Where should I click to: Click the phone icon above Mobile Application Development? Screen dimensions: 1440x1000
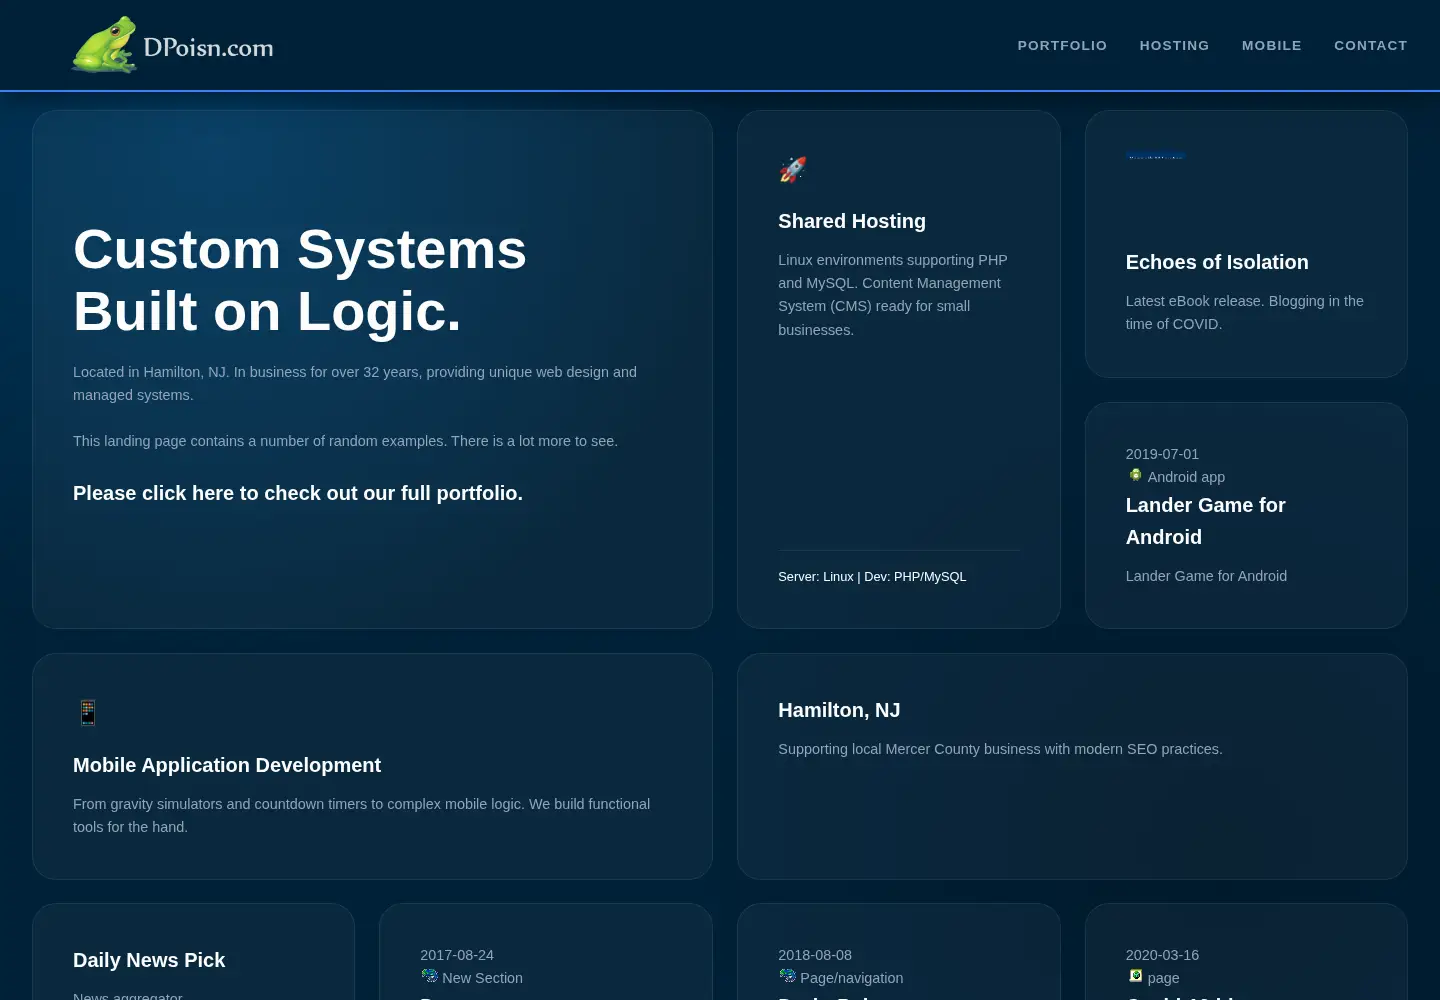(x=88, y=712)
